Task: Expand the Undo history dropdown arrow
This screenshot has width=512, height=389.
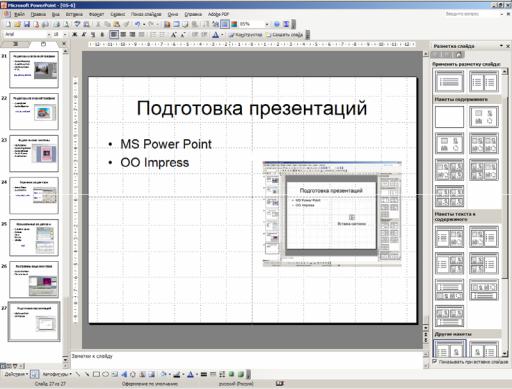Action: [144, 24]
